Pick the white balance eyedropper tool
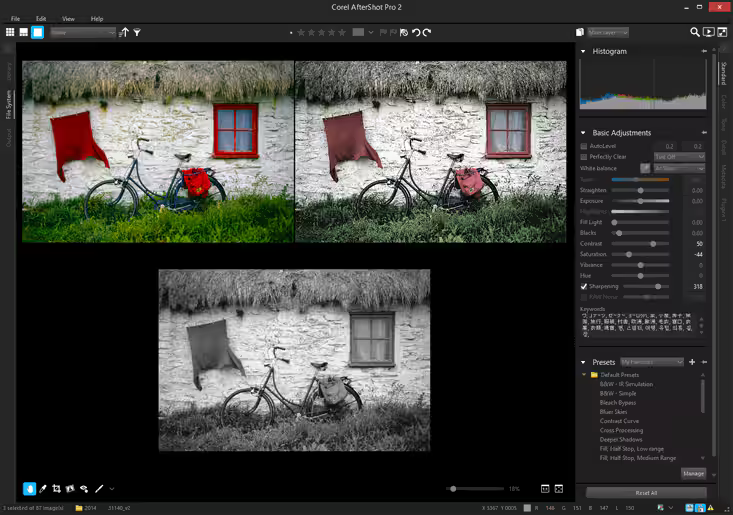Screen dimensions: 733x515 [645, 168]
